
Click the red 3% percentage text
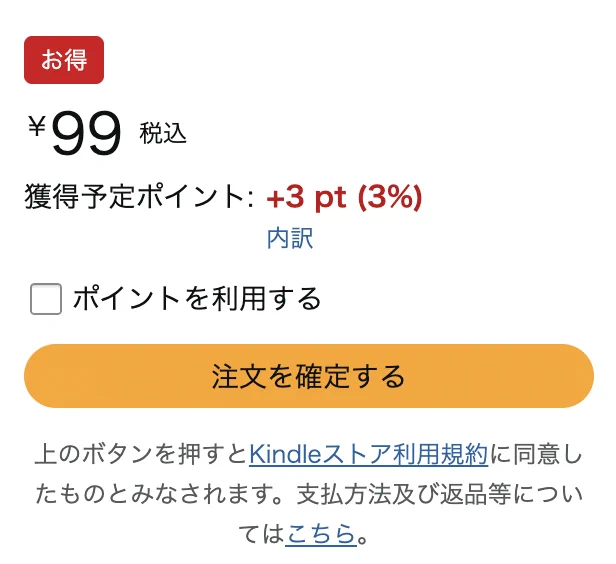coord(390,197)
